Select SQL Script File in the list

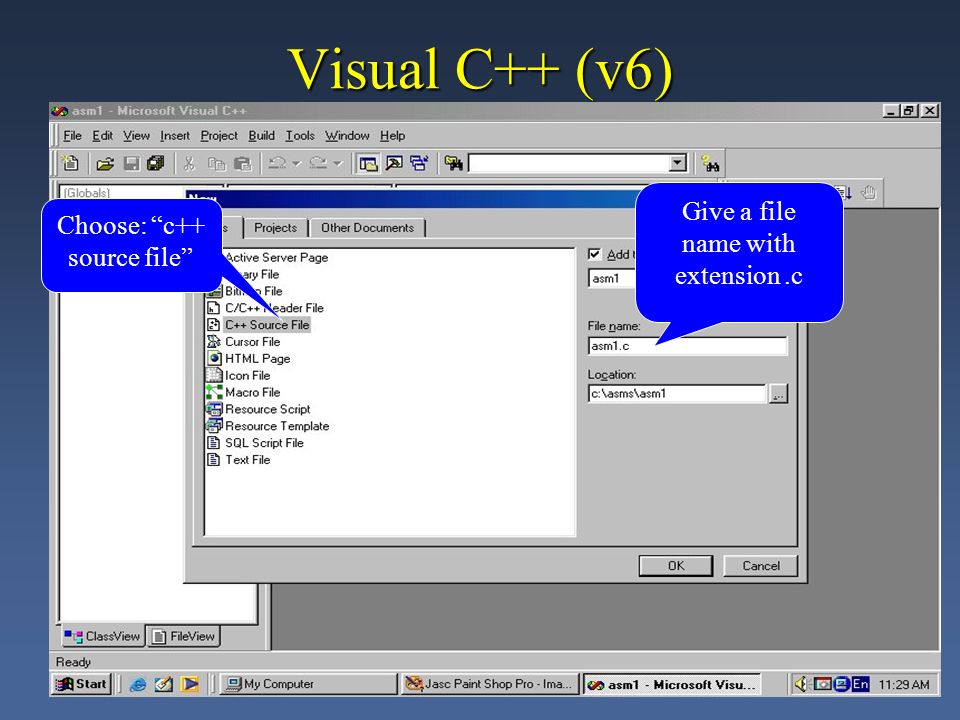point(264,443)
